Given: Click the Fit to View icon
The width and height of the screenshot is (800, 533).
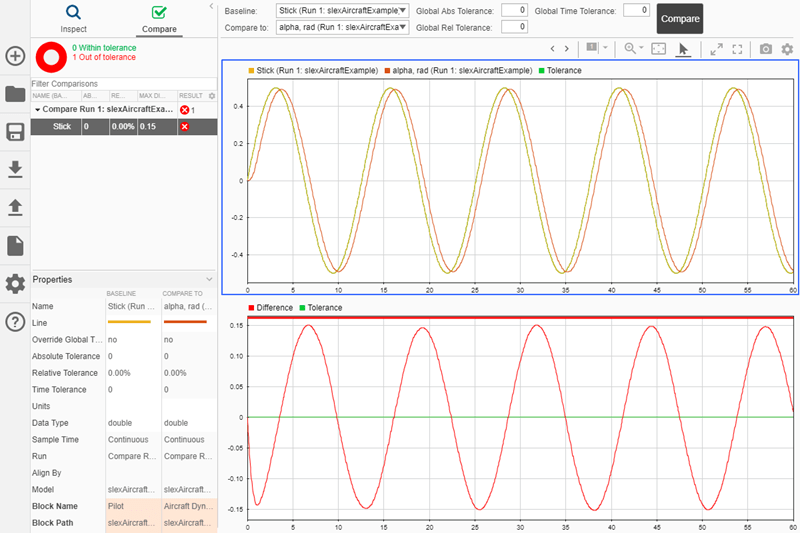Looking at the screenshot, I should point(658,48).
